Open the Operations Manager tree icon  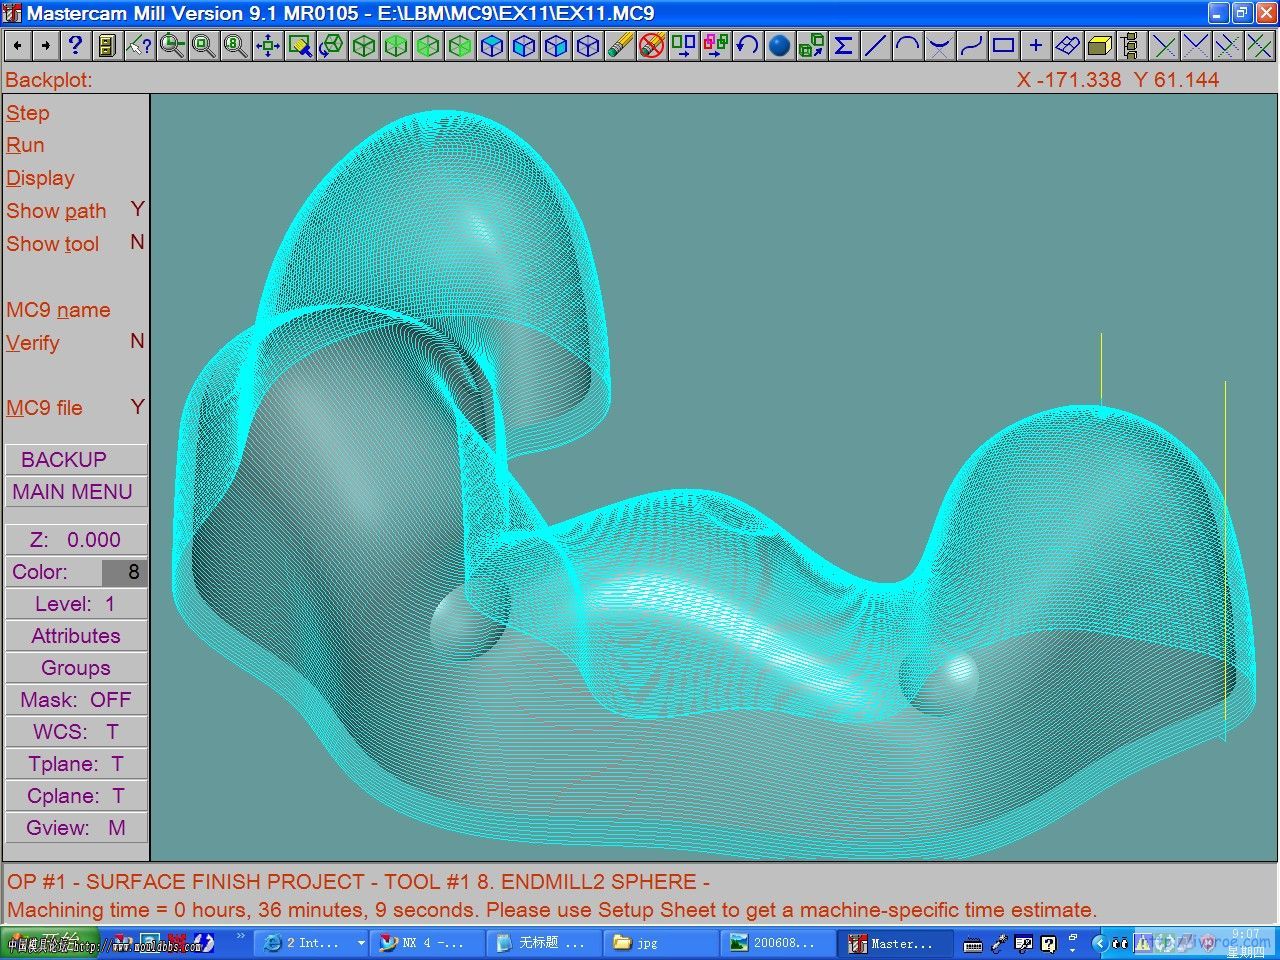pyautogui.click(x=1131, y=46)
